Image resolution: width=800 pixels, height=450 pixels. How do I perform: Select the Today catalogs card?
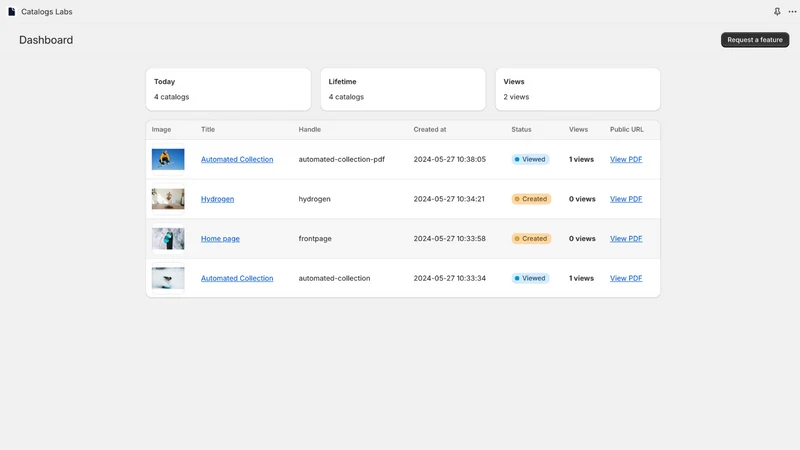coord(228,89)
